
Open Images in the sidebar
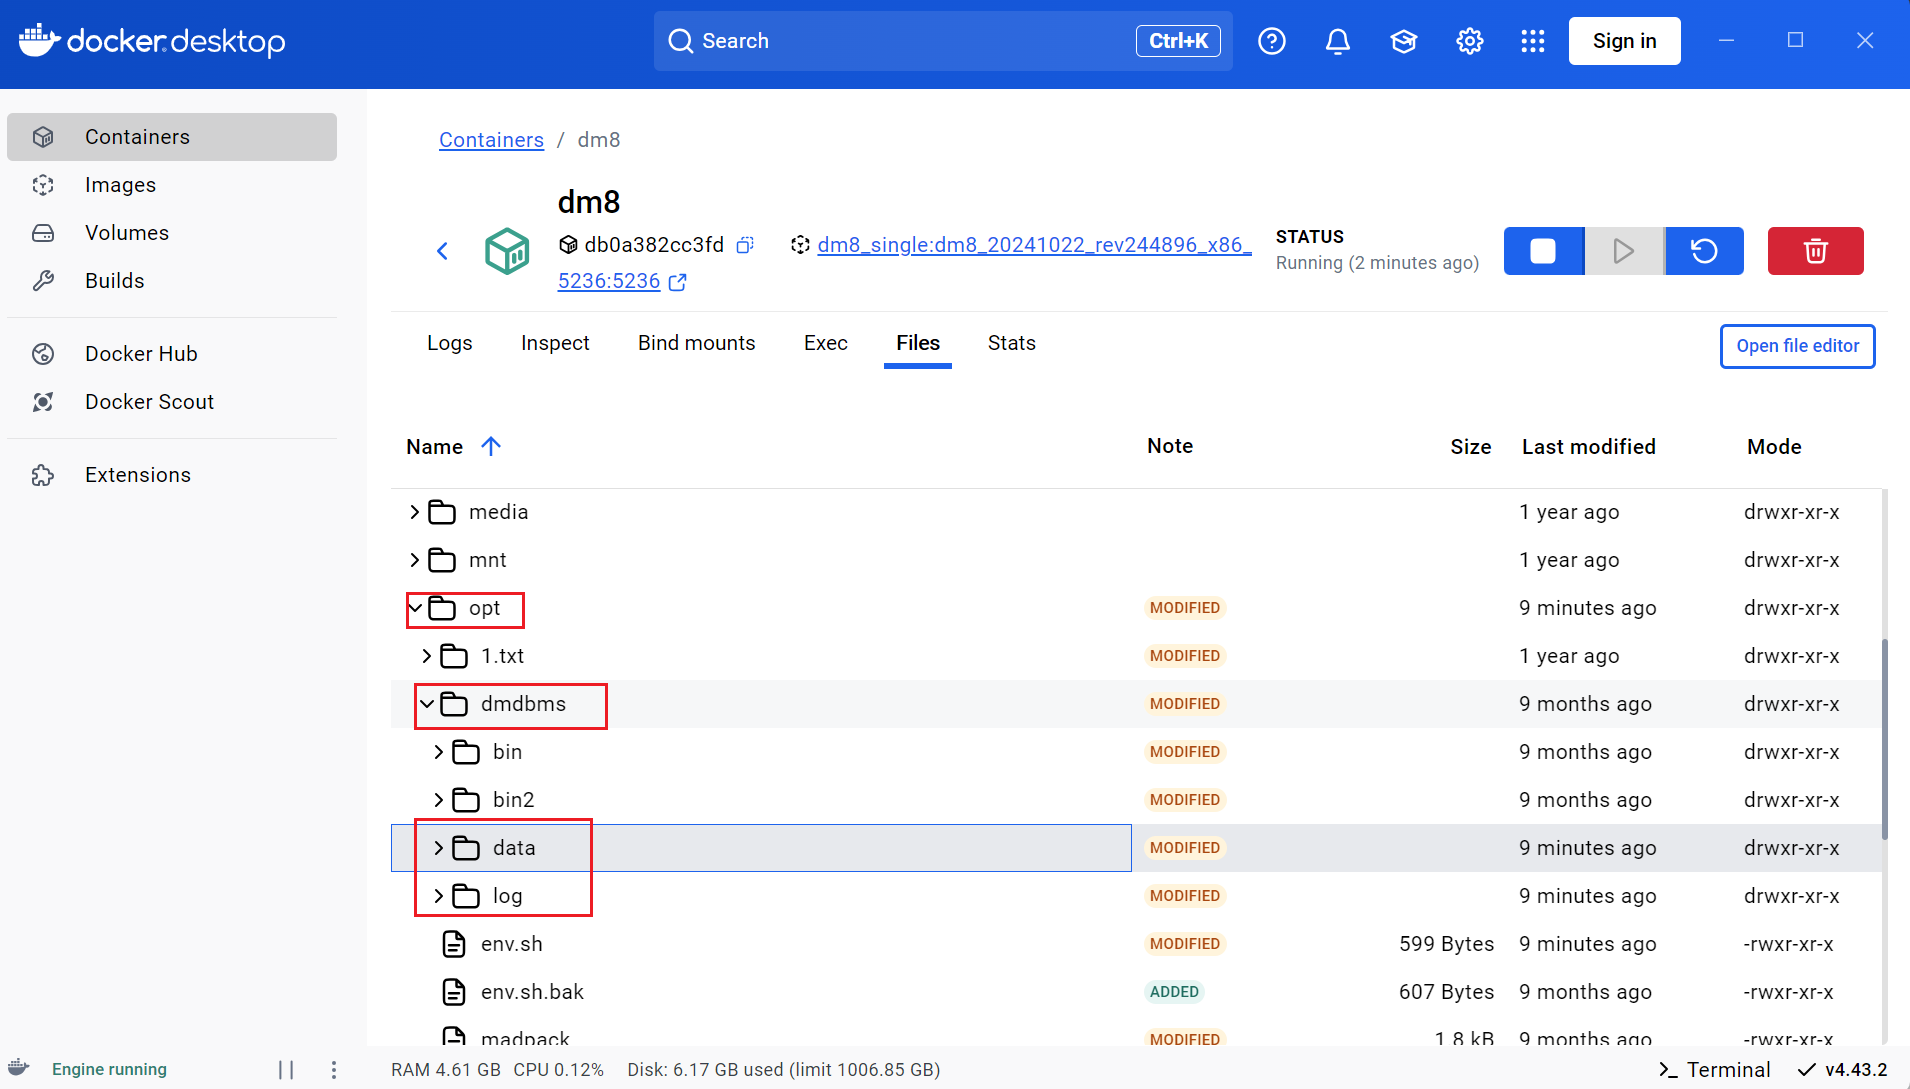pyautogui.click(x=172, y=185)
